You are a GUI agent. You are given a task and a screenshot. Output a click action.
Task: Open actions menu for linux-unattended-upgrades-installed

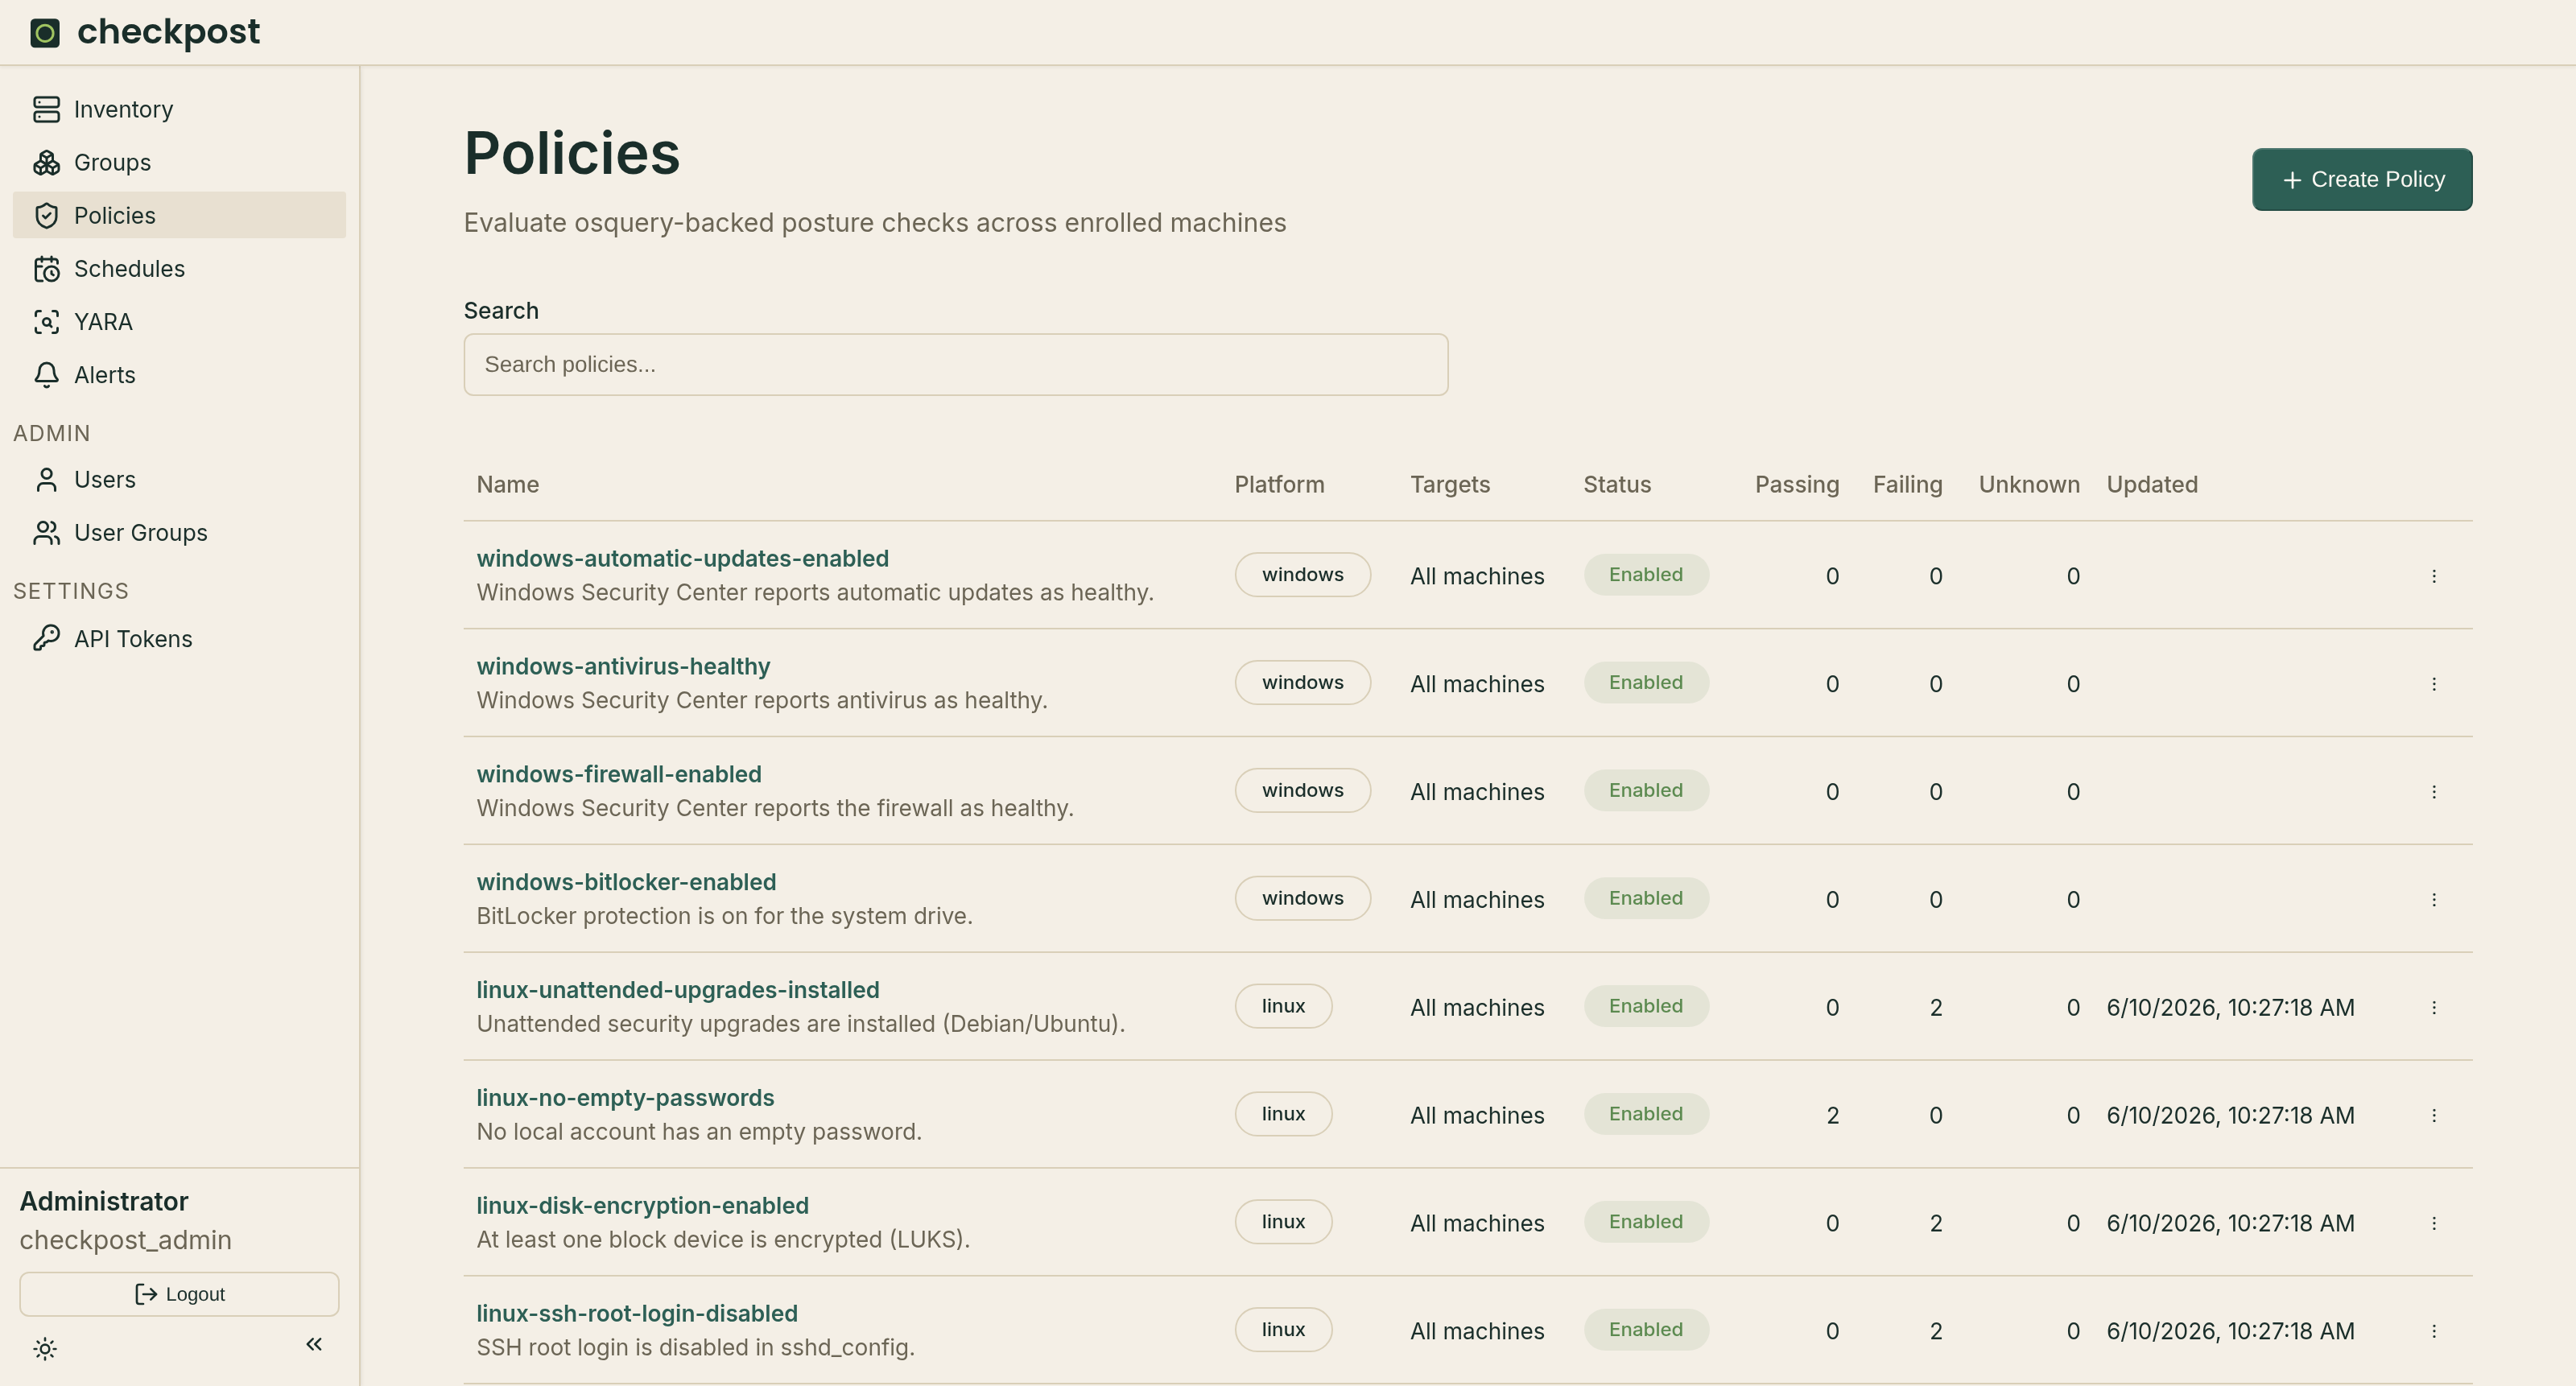[2433, 1008]
